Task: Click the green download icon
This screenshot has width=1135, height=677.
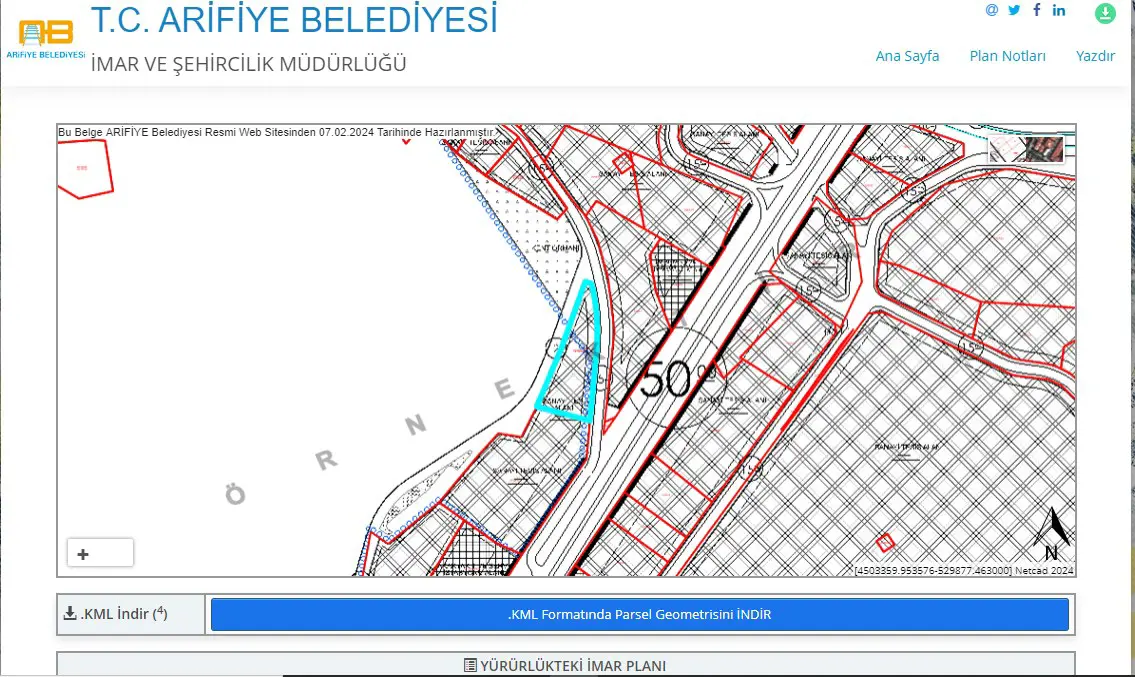Action: point(1105,13)
